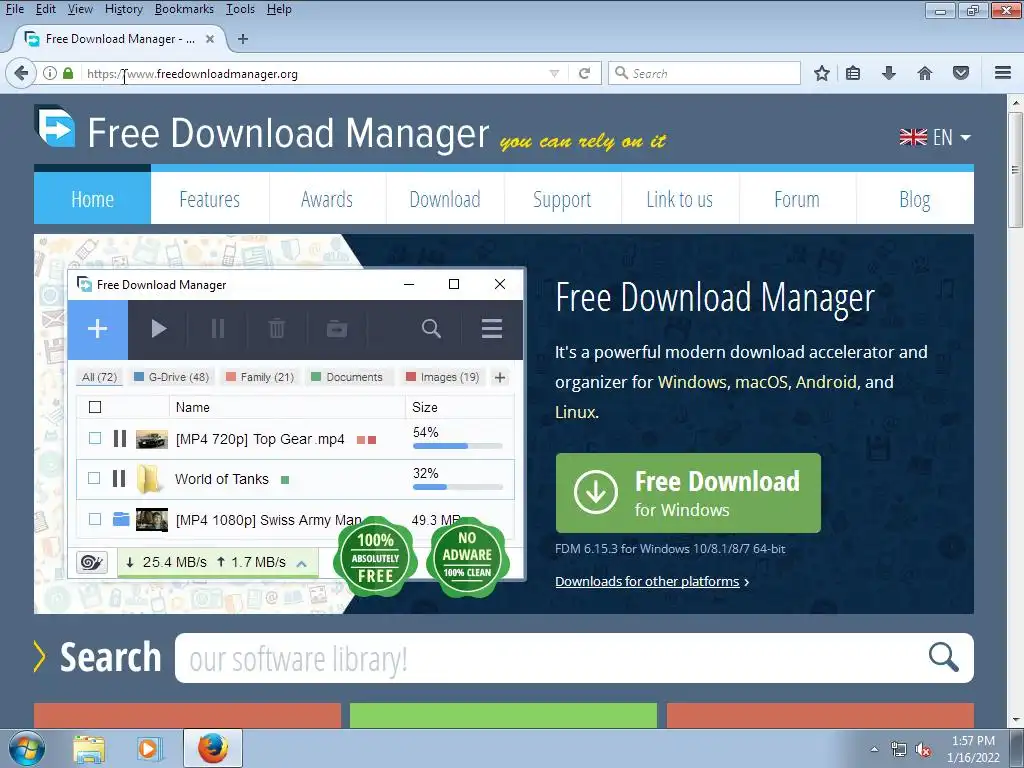Close the Free Download Manager browser tab
Image resolution: width=1024 pixels, height=768 pixels.
click(210, 39)
